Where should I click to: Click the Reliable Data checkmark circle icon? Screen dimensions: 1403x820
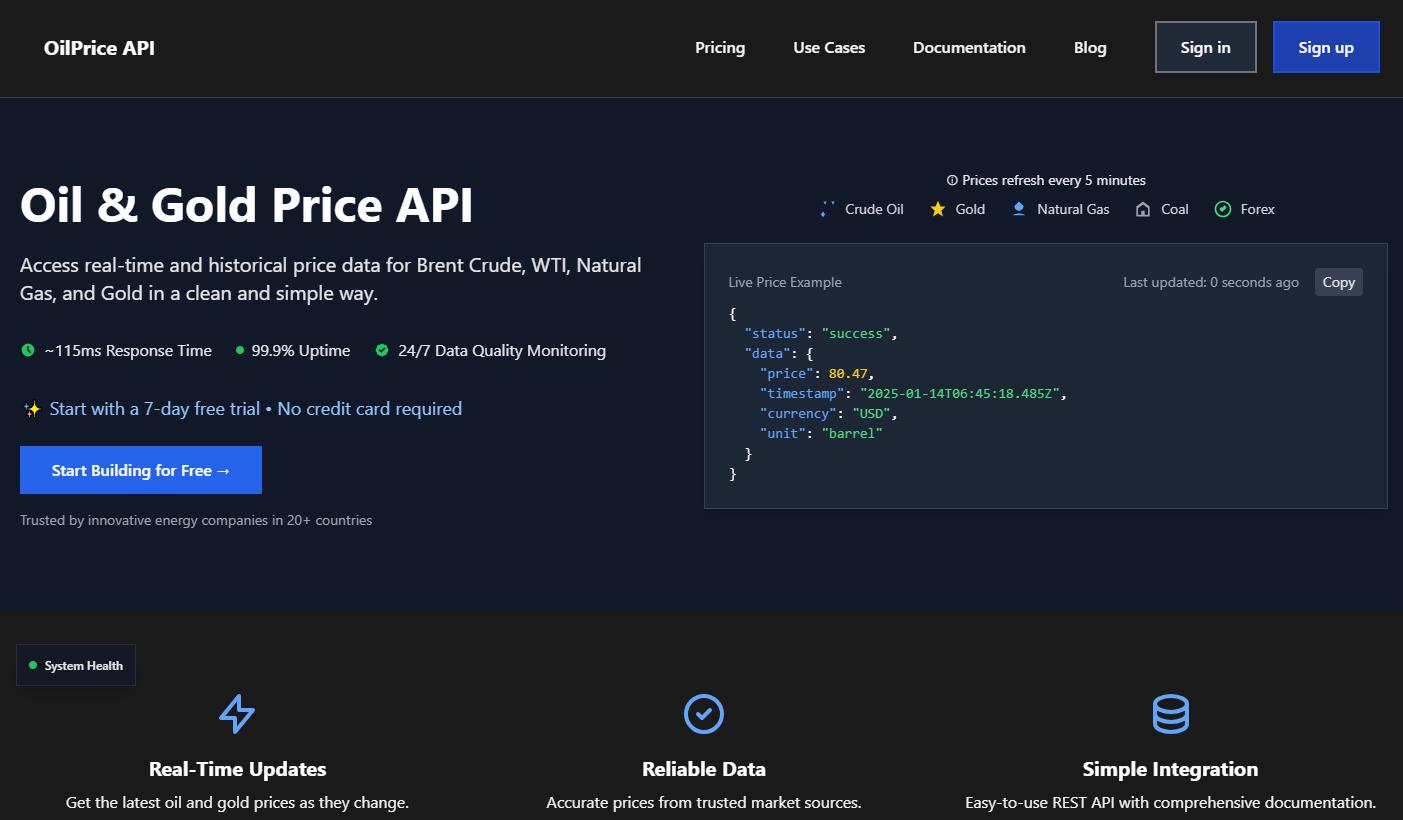(703, 714)
